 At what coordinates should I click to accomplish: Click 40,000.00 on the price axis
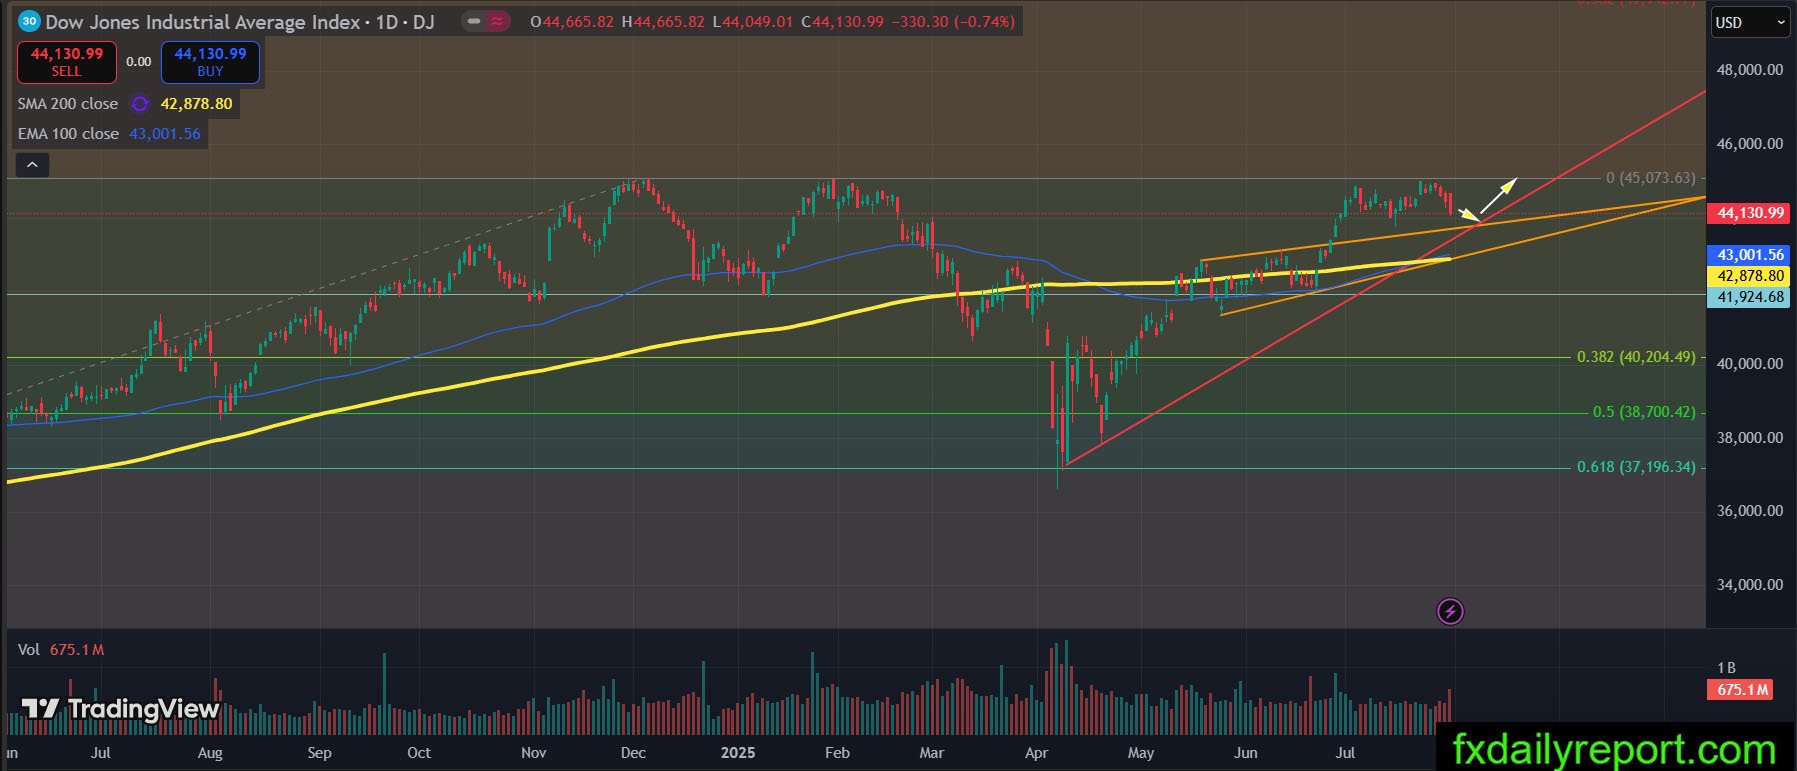pyautogui.click(x=1750, y=364)
